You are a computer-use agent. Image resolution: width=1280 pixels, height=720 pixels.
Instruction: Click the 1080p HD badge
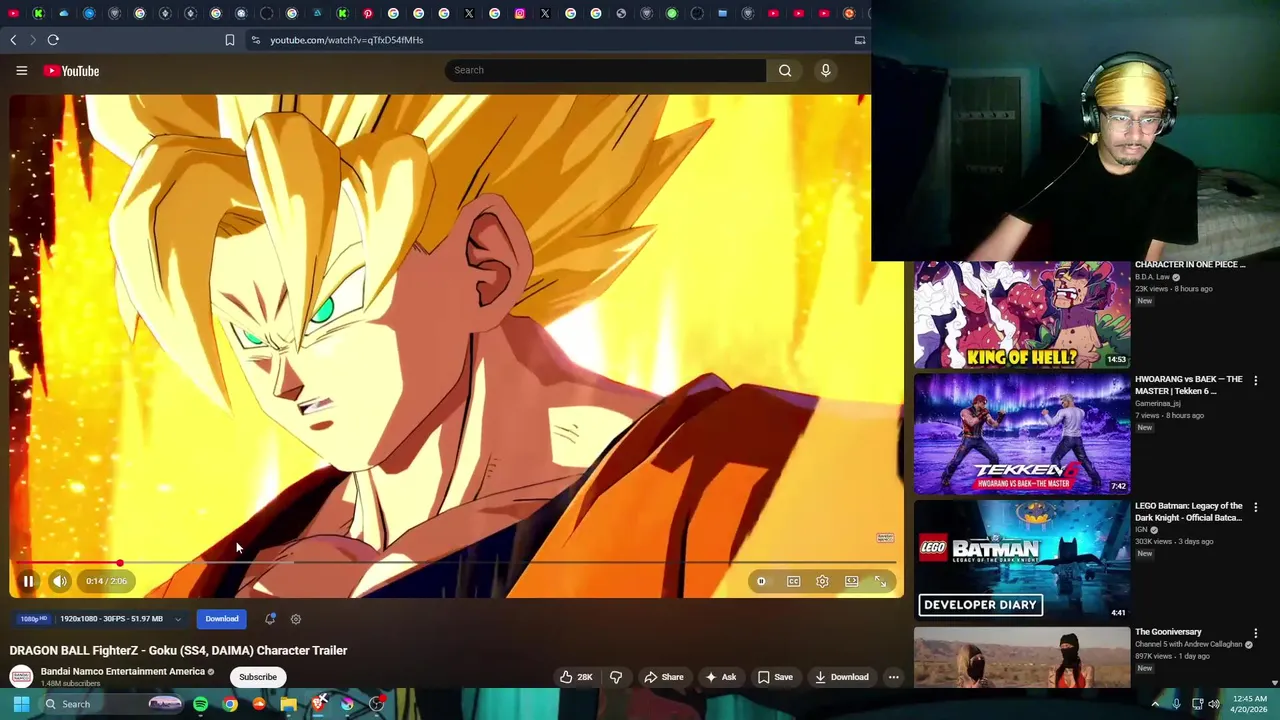[x=34, y=619]
